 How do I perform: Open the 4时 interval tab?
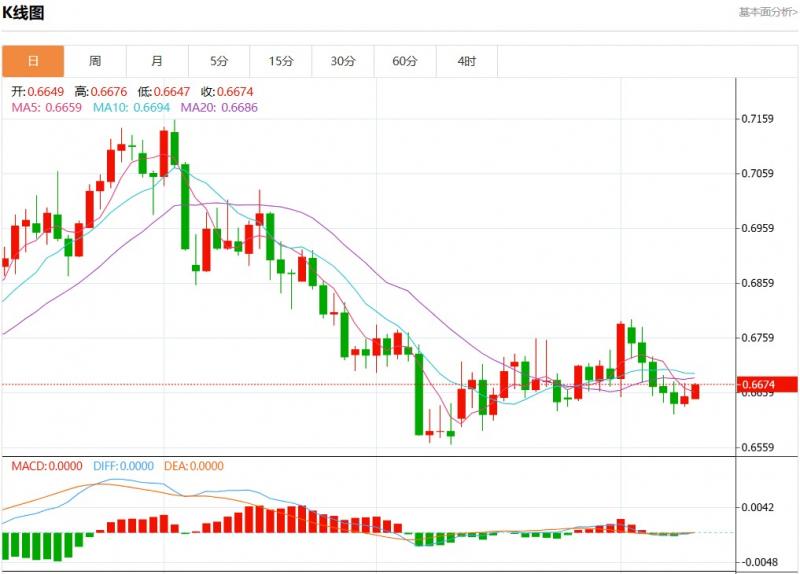pyautogui.click(x=467, y=61)
